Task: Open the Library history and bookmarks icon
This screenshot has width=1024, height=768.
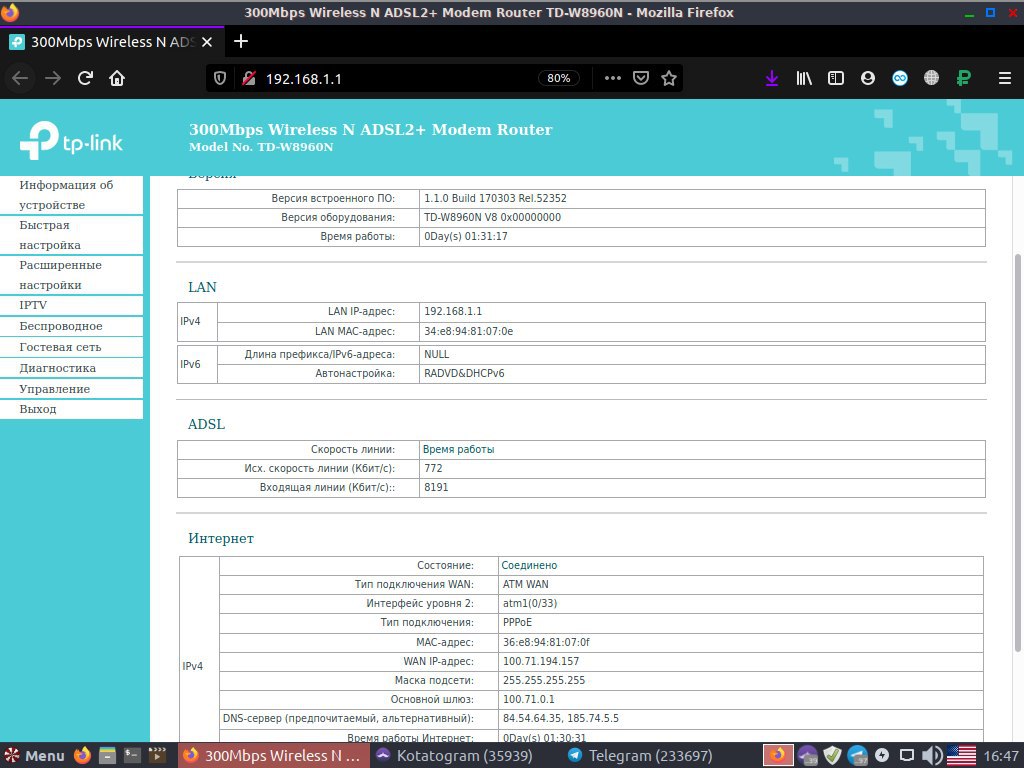Action: (804, 78)
